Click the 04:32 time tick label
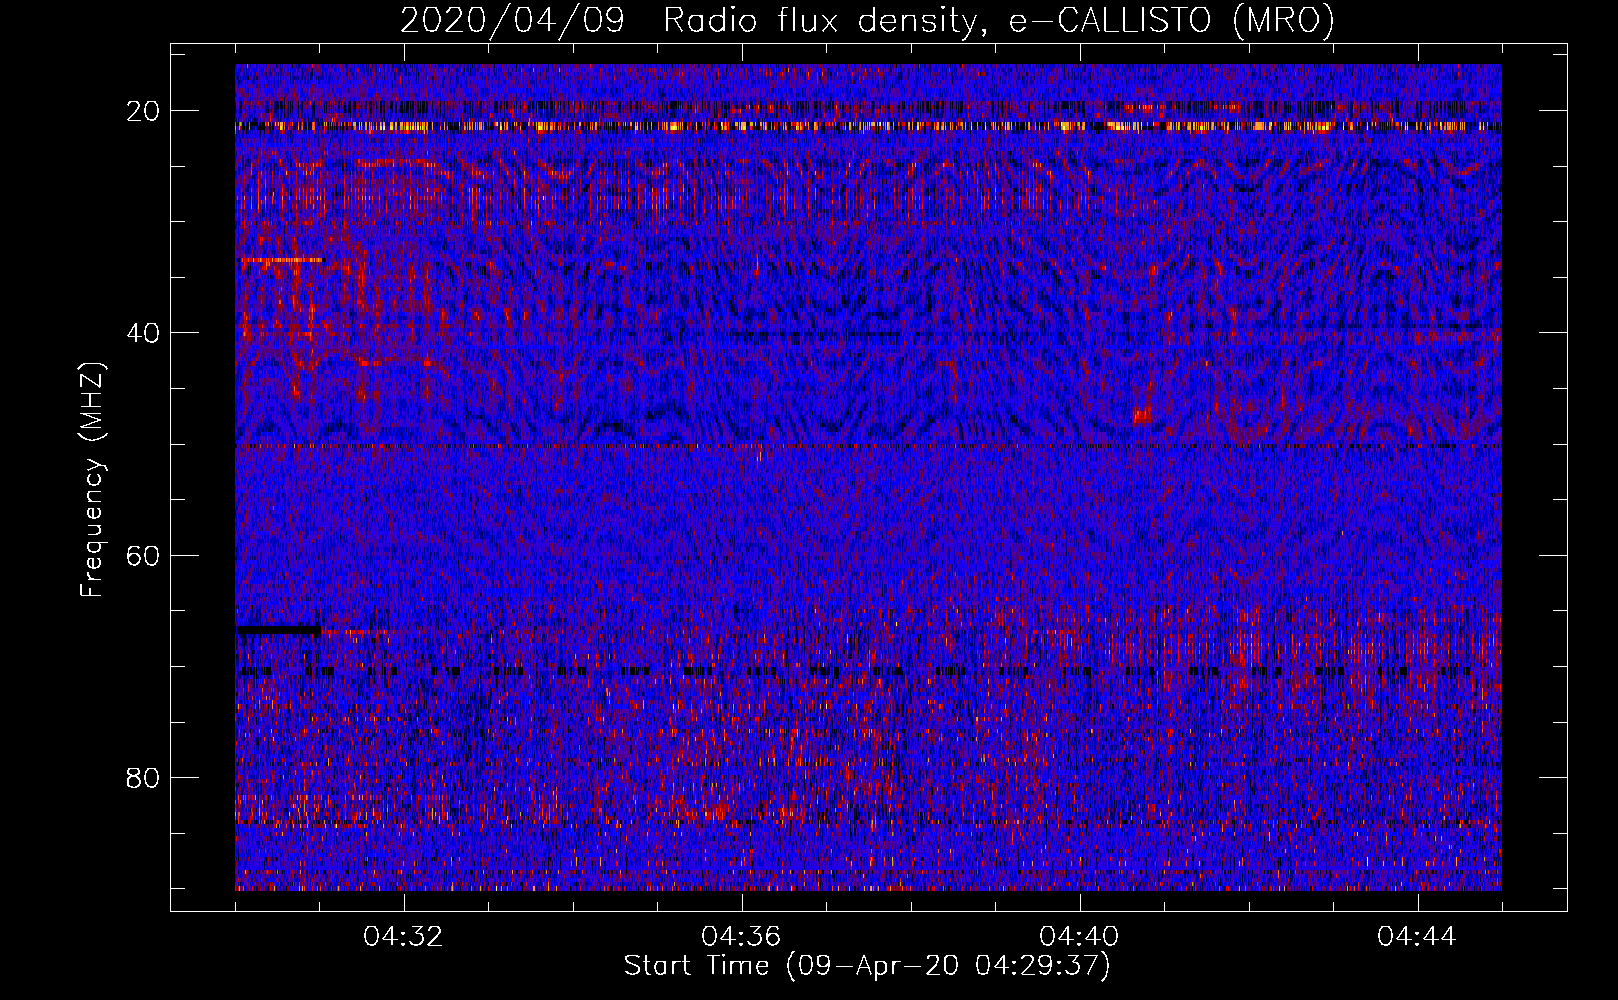The height and width of the screenshot is (1000, 1618). pyautogui.click(x=404, y=937)
